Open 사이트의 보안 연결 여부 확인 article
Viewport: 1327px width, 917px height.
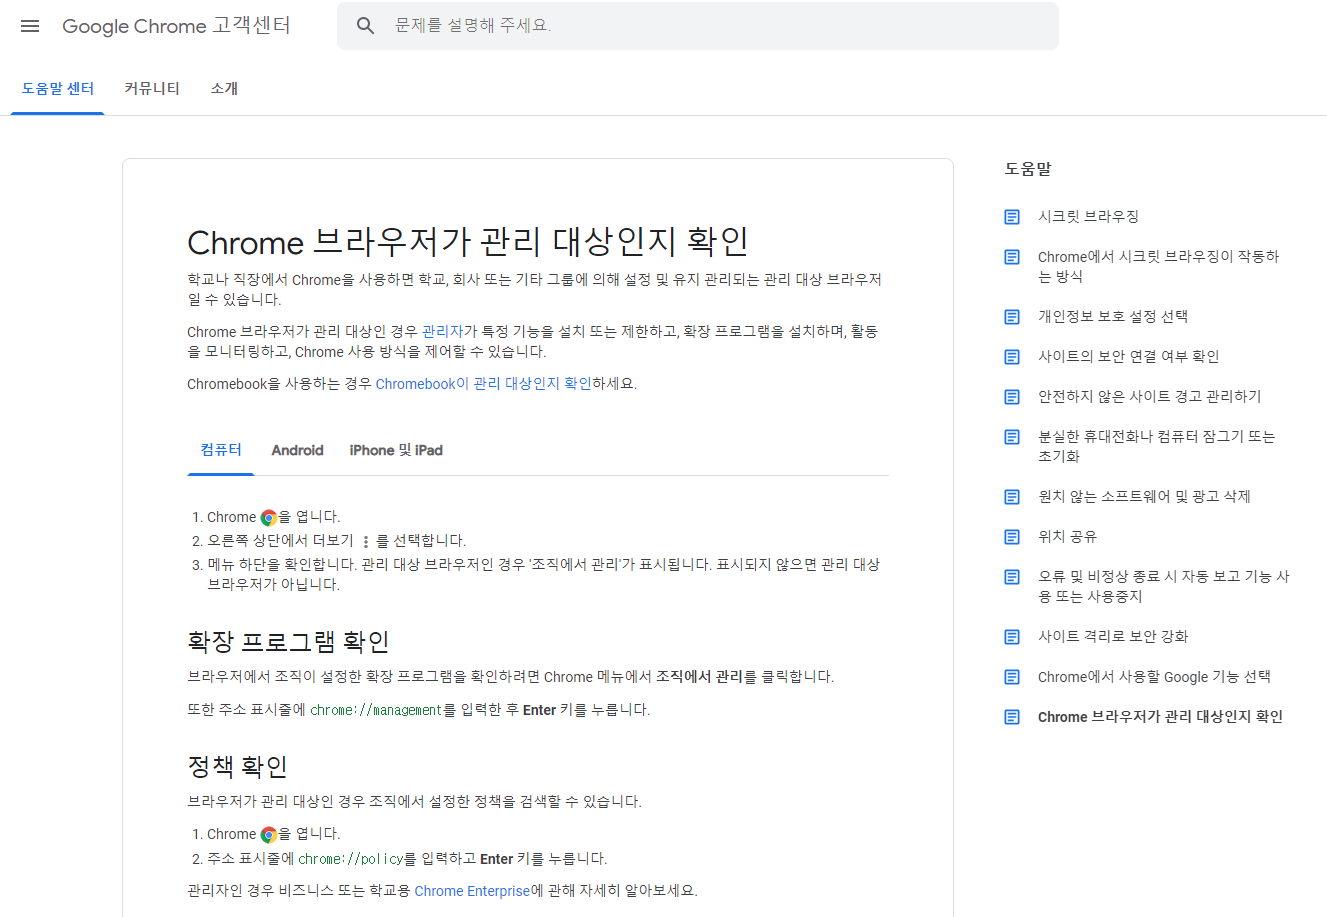[x=1128, y=356]
